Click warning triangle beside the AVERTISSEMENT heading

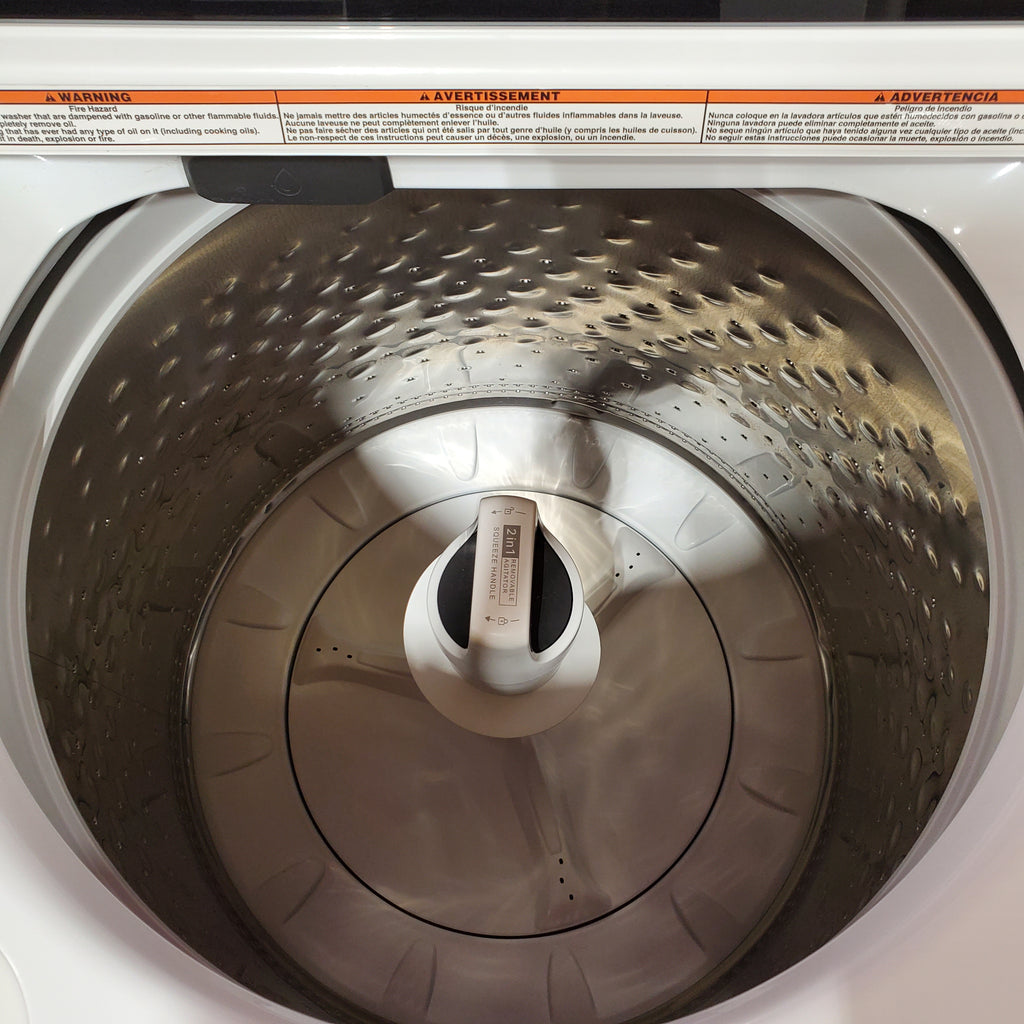[425, 96]
